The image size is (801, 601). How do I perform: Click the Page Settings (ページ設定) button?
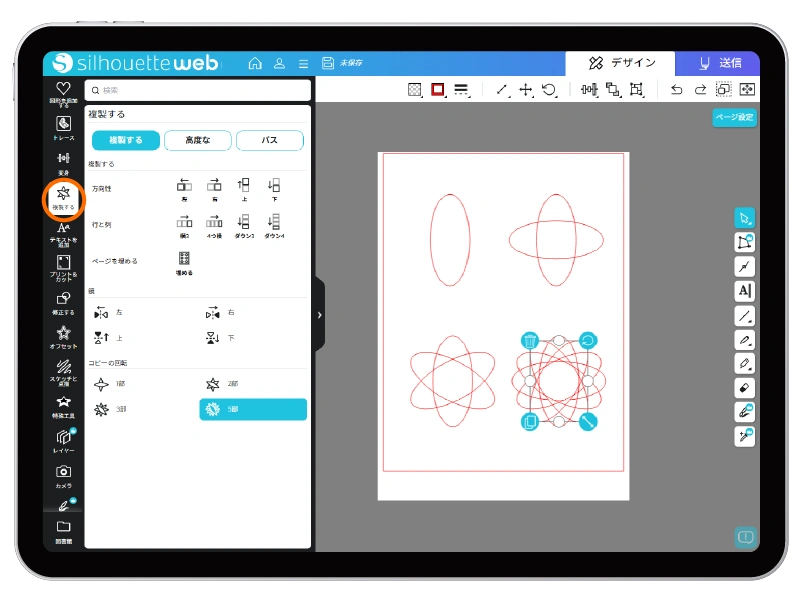[x=734, y=117]
